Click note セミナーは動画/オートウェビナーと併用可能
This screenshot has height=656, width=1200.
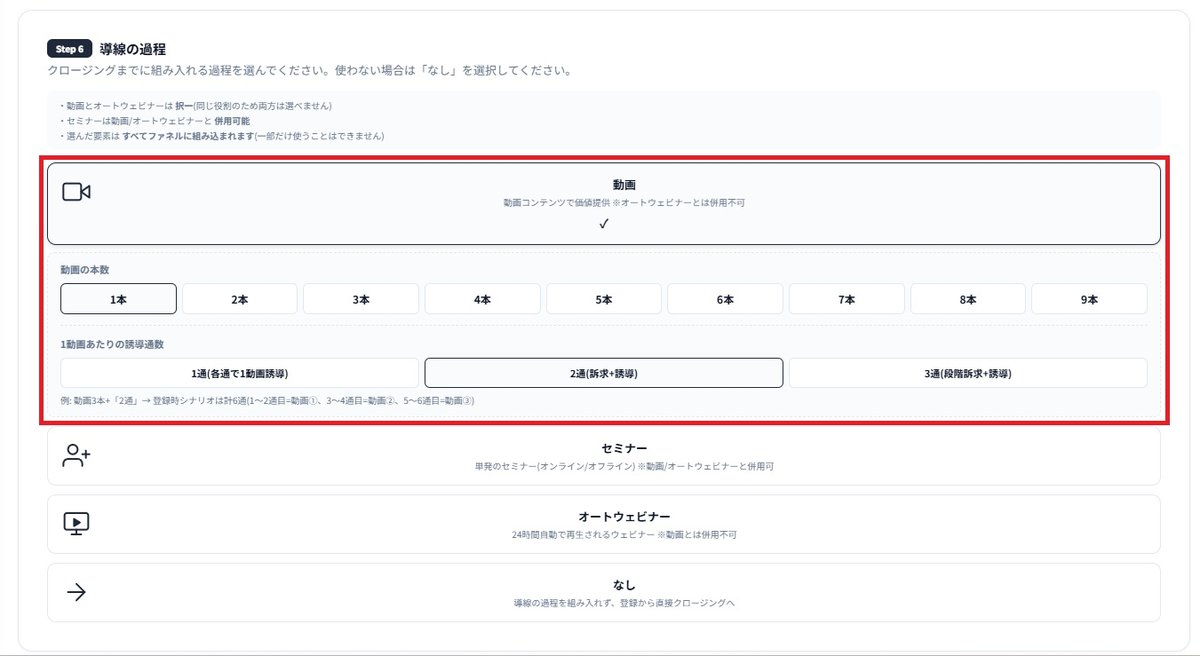tap(154, 121)
